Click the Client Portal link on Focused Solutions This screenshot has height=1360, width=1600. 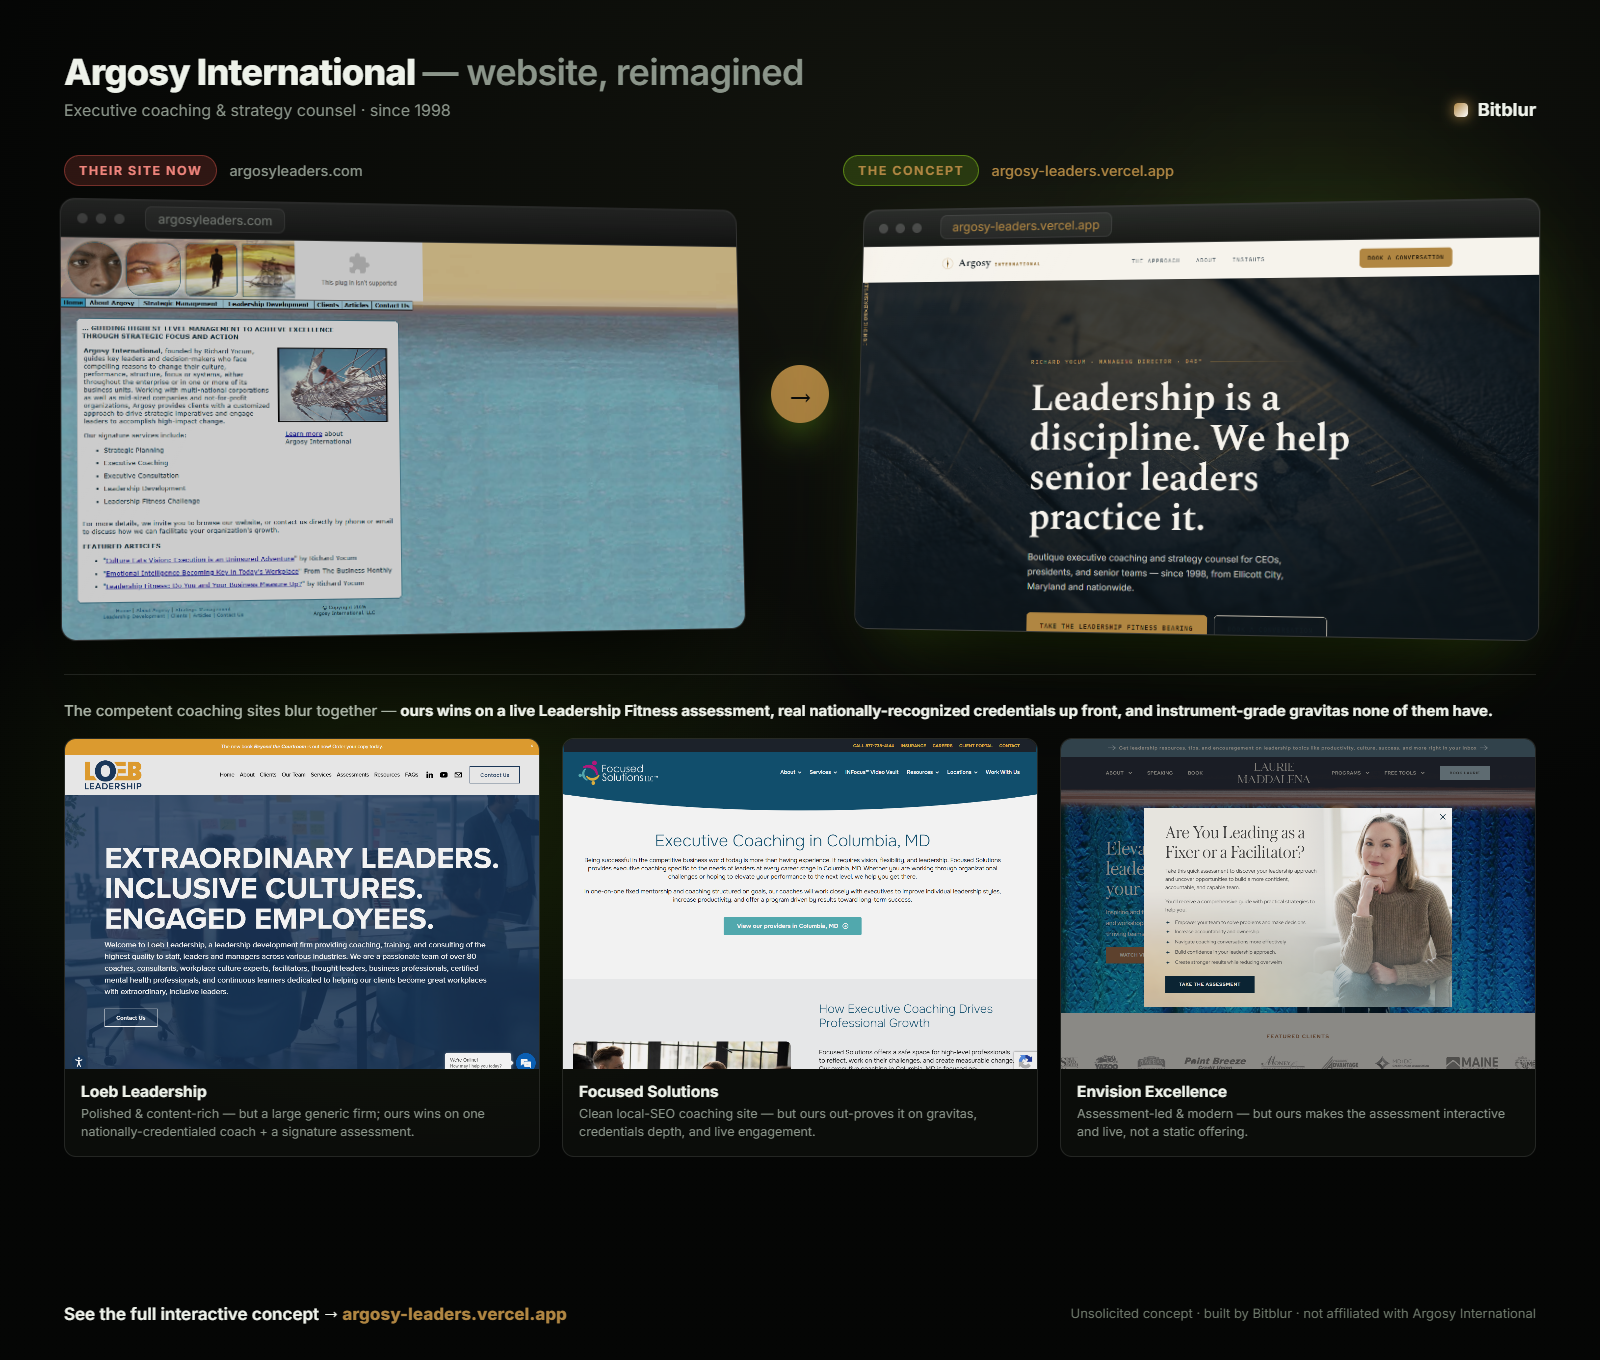pyautogui.click(x=975, y=746)
